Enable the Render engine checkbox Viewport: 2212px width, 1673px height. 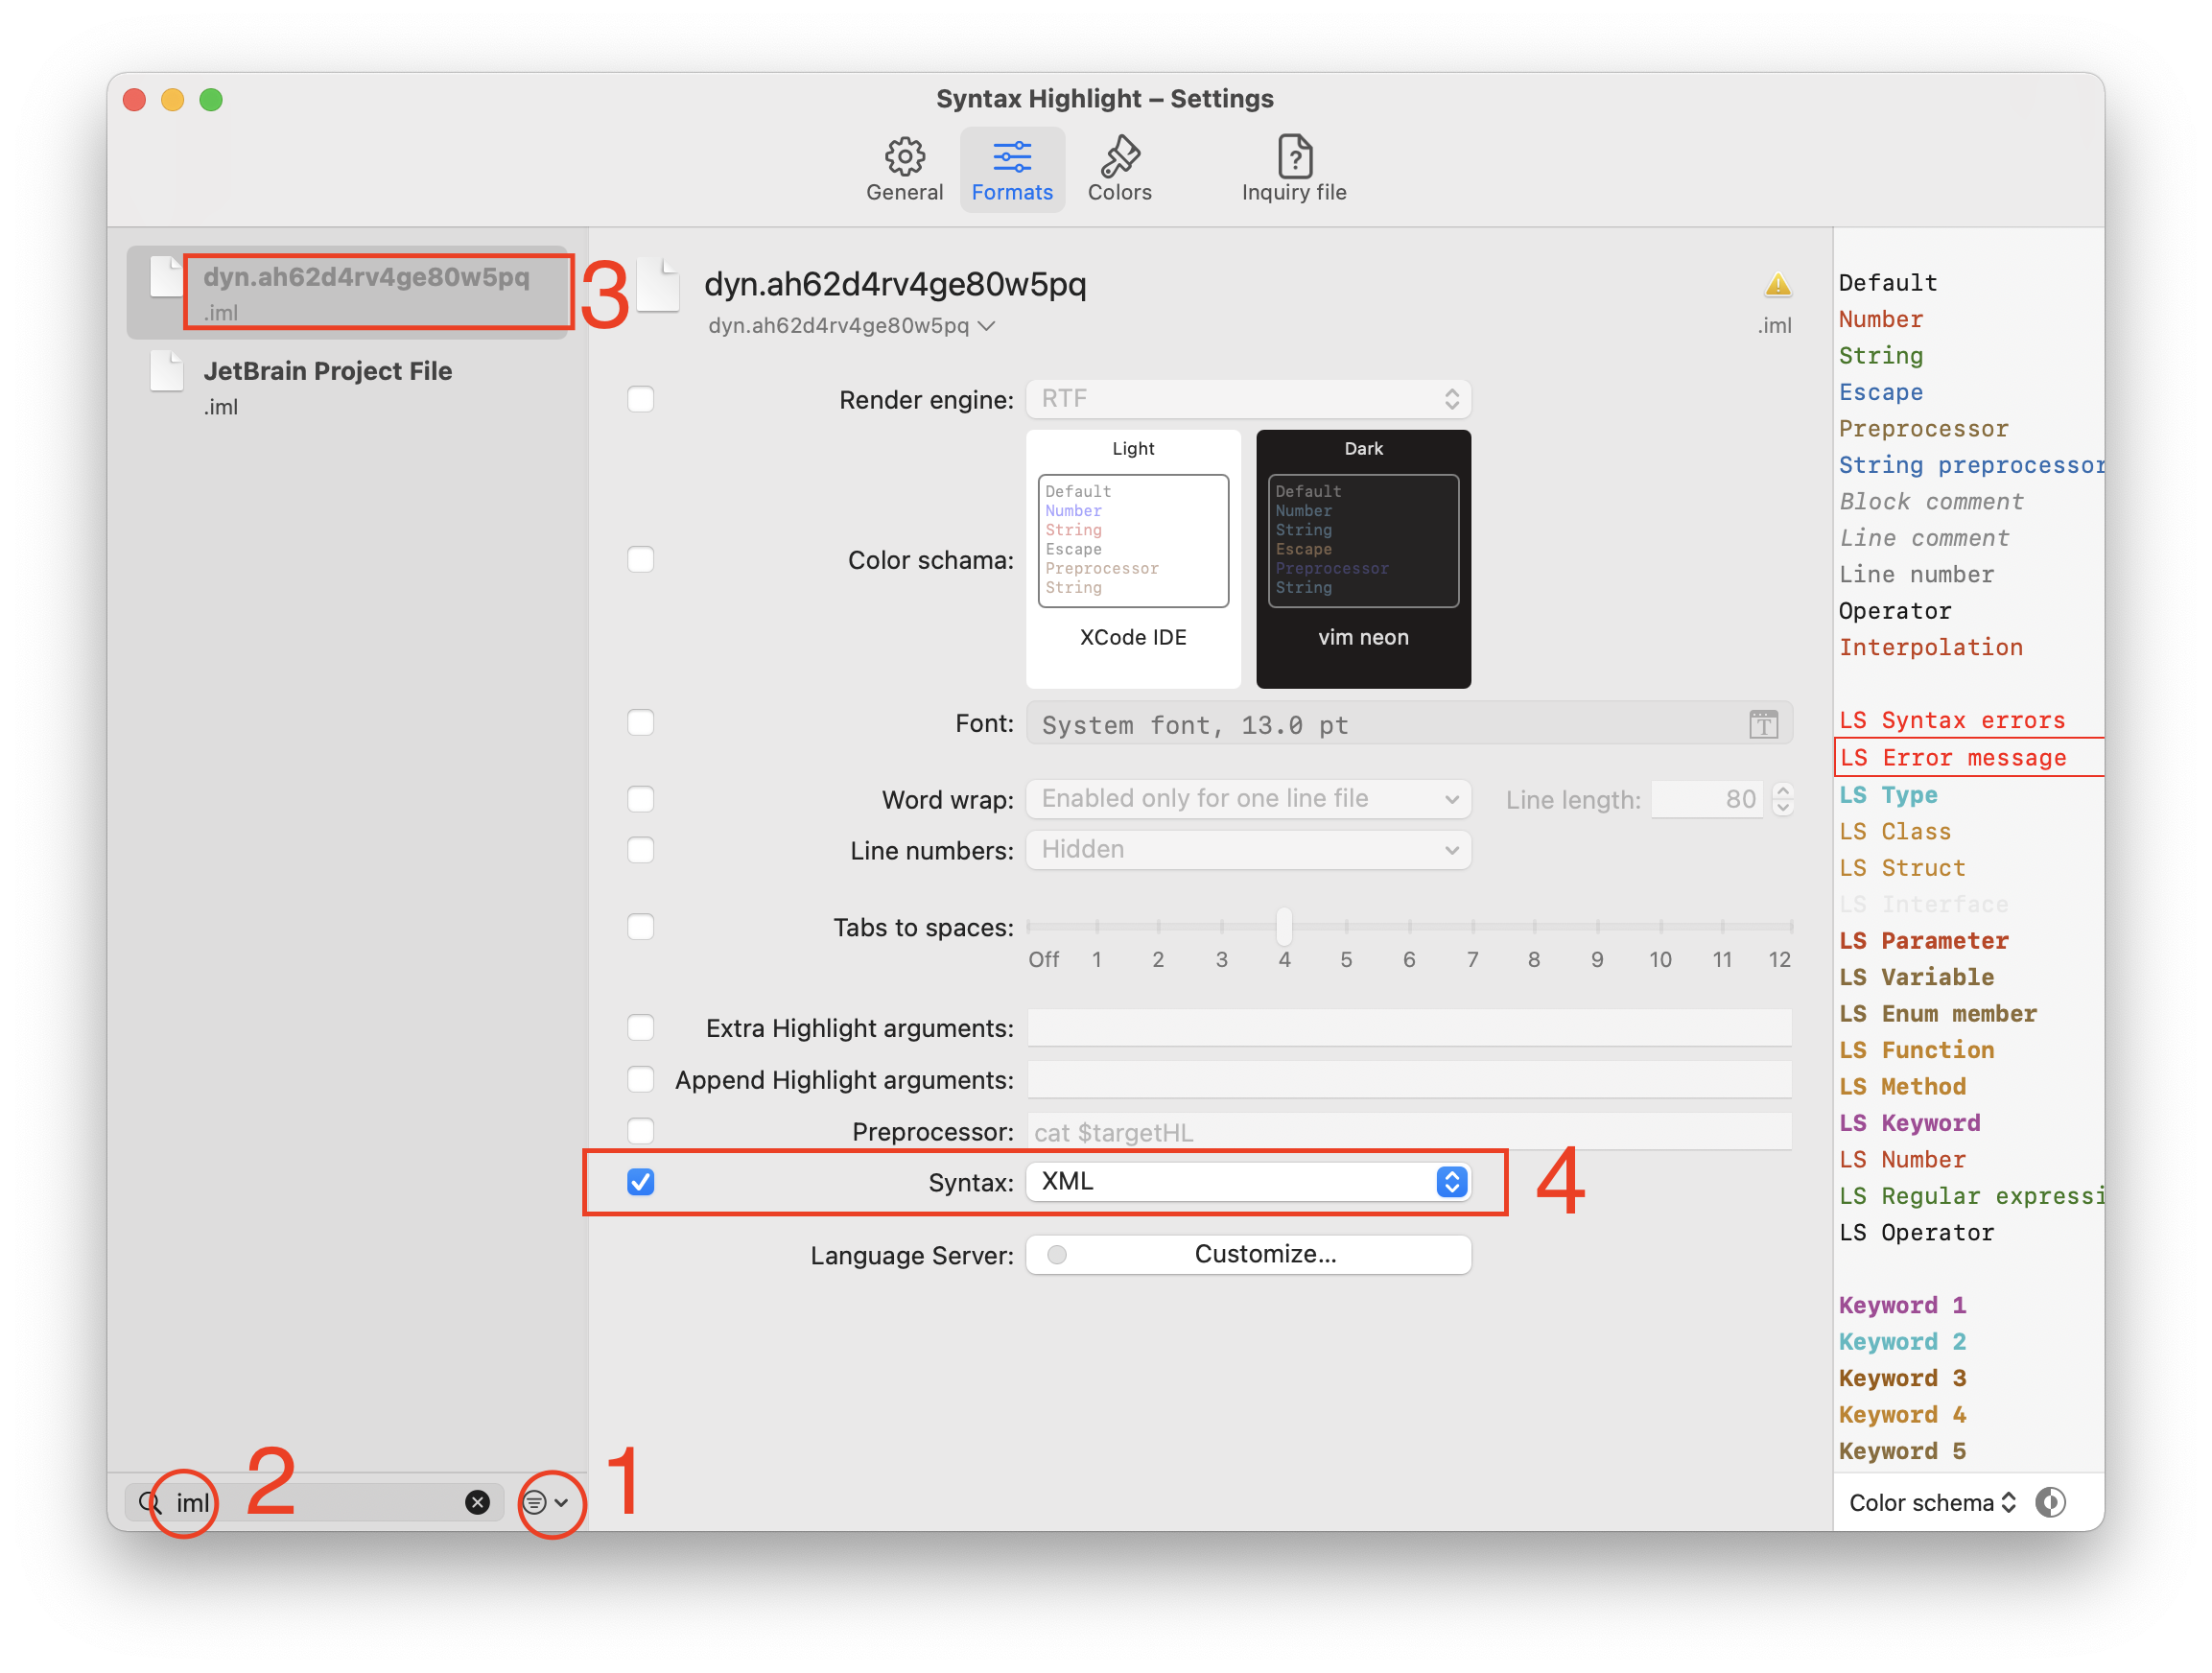tap(641, 399)
